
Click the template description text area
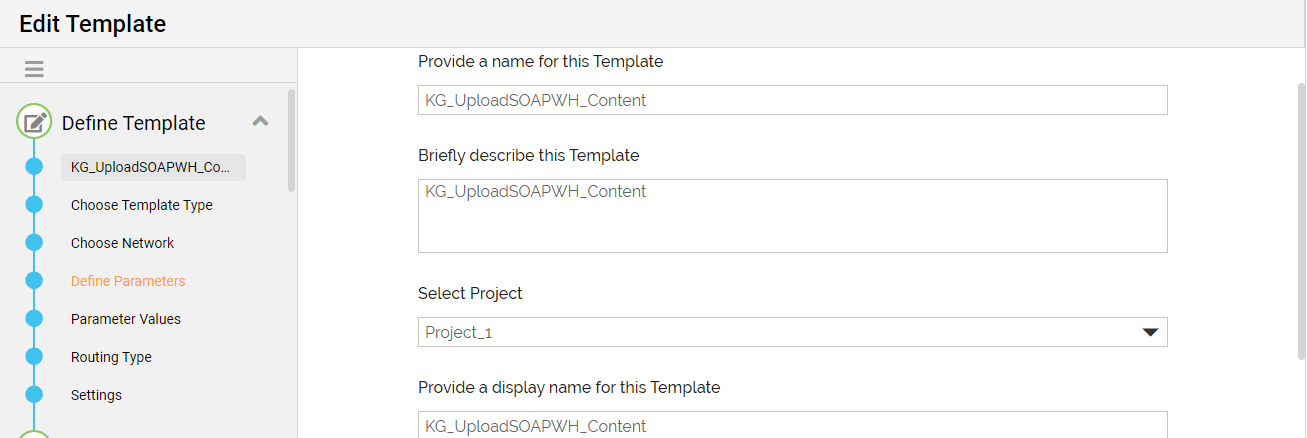(792, 216)
